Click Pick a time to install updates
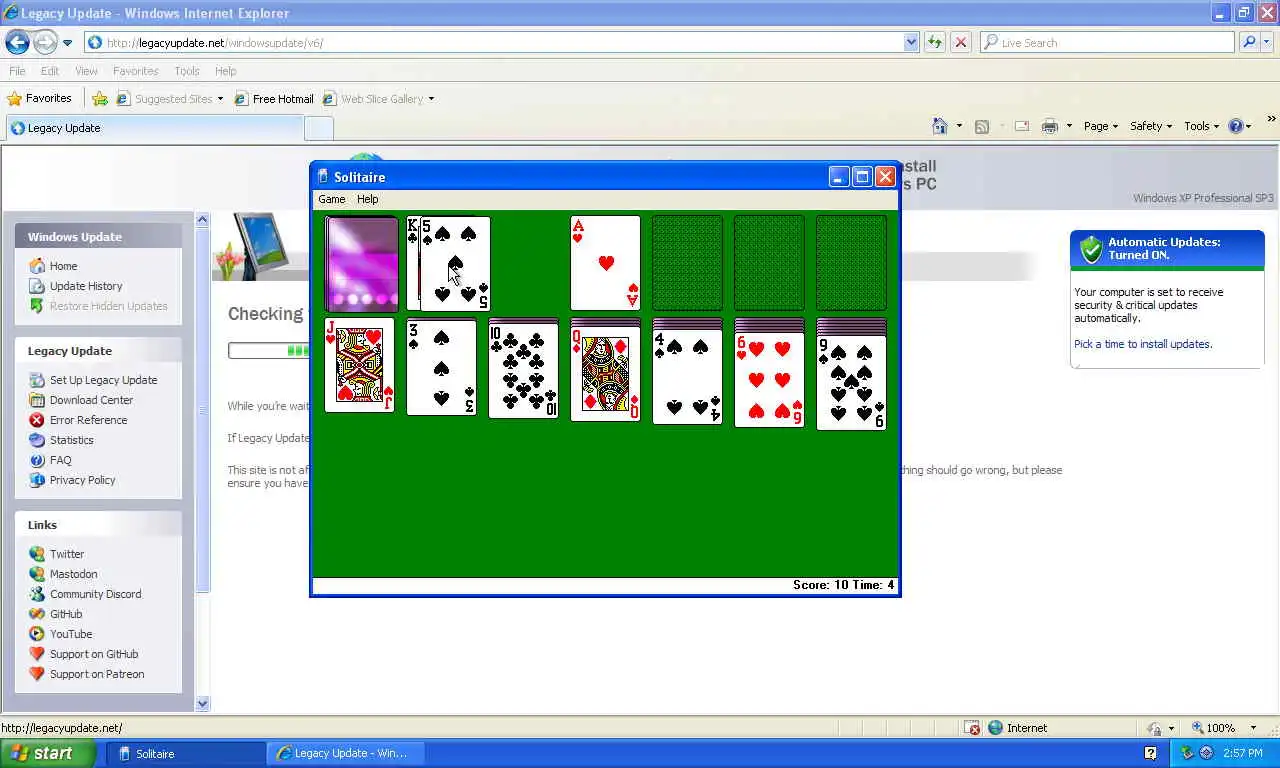Image resolution: width=1280 pixels, height=768 pixels. (1143, 344)
